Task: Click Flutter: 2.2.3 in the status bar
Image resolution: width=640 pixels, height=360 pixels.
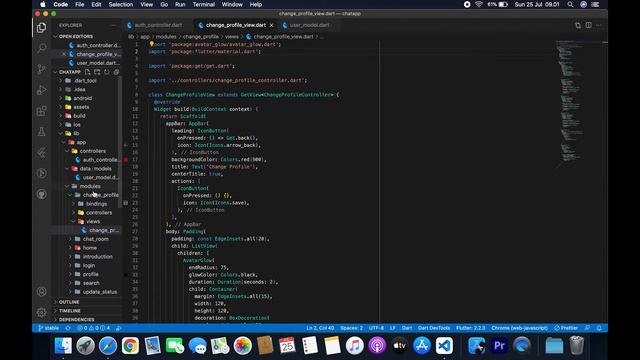Action: pyautogui.click(x=471, y=328)
